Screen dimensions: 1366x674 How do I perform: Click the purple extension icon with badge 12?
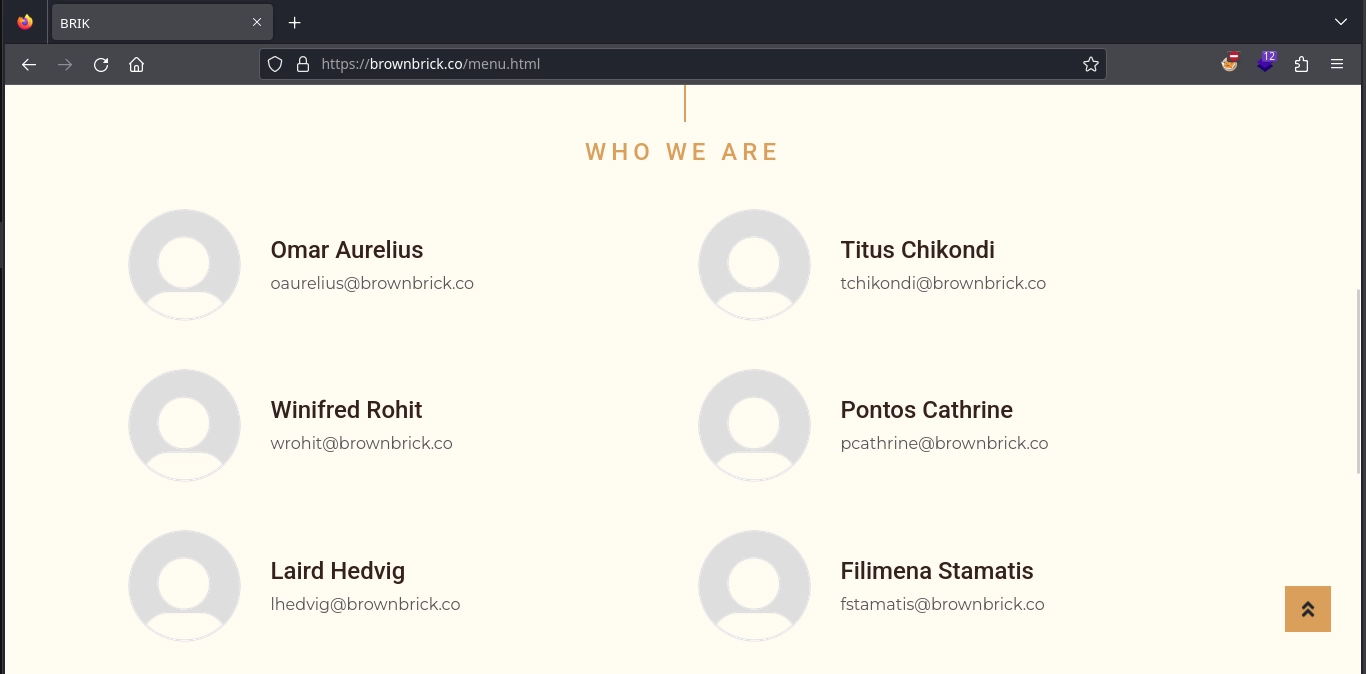click(x=1266, y=62)
